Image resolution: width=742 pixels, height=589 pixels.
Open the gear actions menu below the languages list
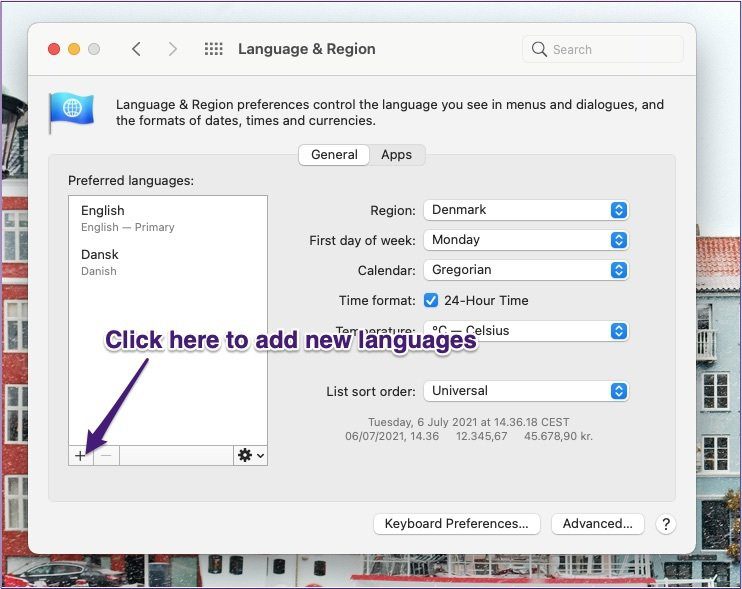(250, 456)
